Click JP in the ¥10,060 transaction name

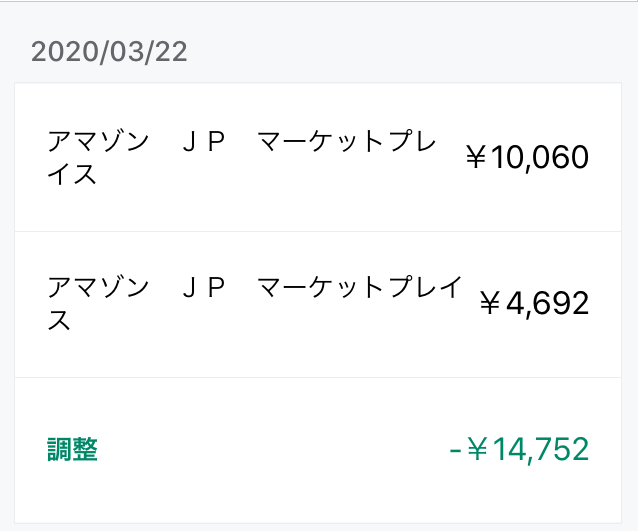(x=204, y=141)
